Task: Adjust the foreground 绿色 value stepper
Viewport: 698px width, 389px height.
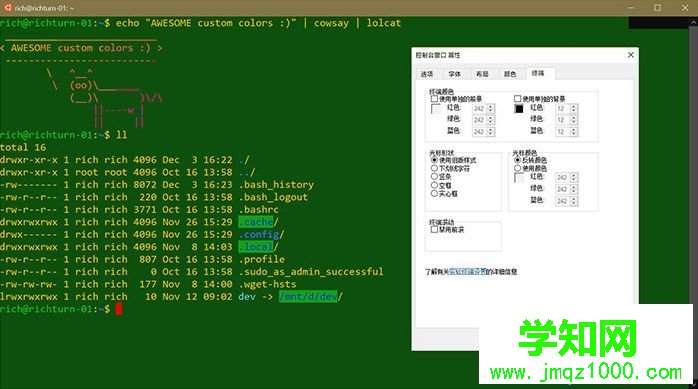Action: 490,120
